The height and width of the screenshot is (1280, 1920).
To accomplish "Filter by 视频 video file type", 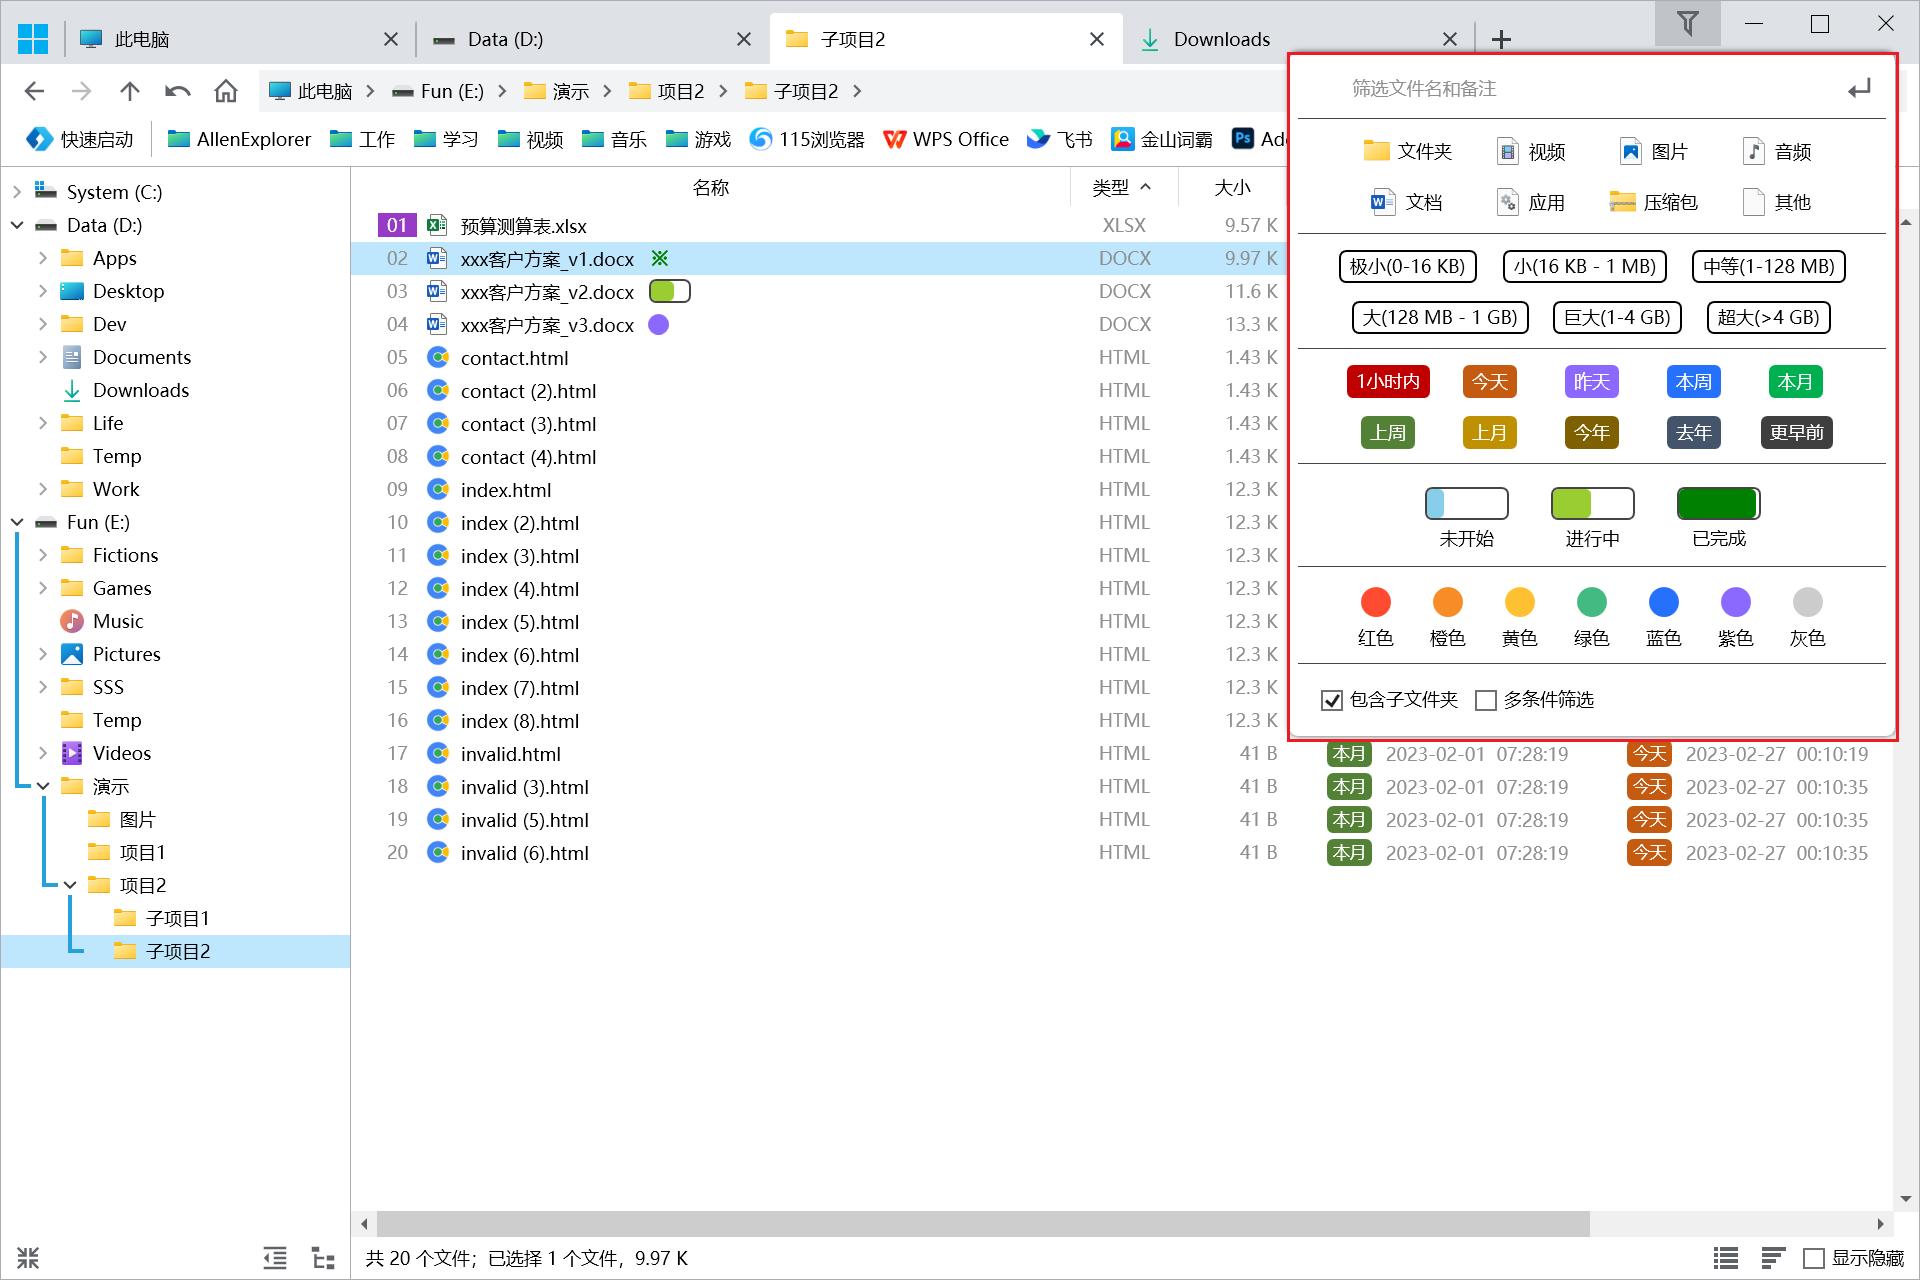I will tap(1530, 152).
